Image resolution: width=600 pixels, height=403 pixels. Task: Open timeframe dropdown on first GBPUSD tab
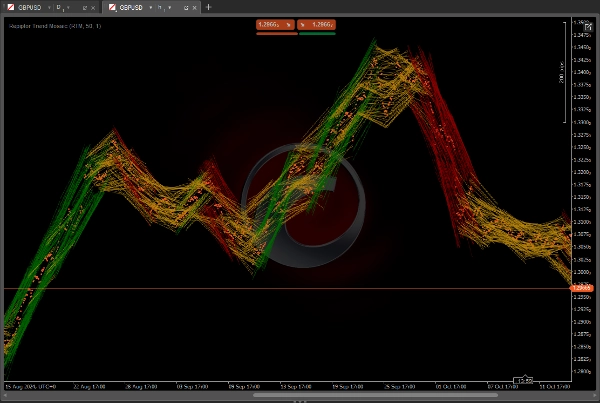click(x=68, y=8)
